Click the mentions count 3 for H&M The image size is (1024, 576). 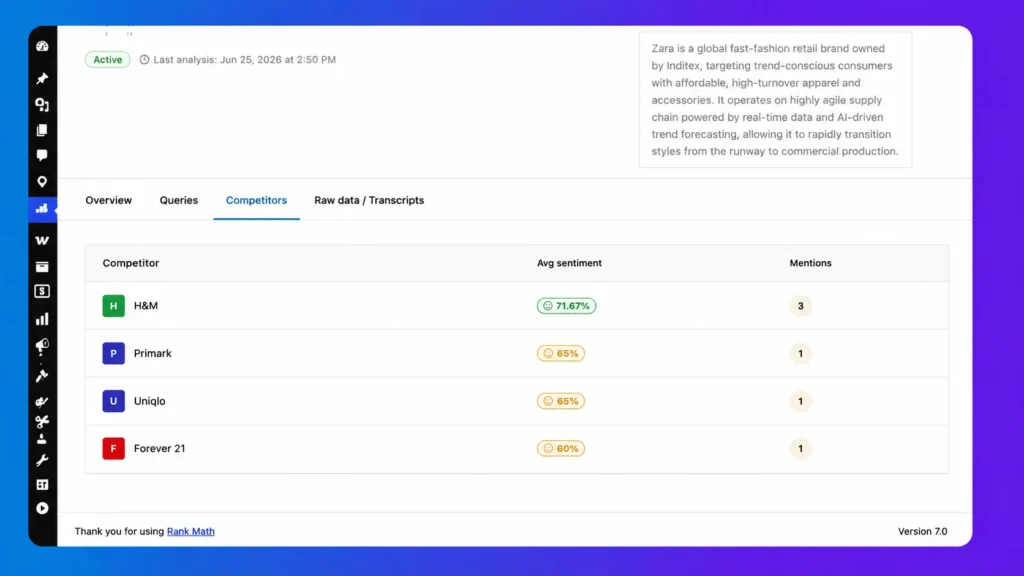(x=801, y=306)
